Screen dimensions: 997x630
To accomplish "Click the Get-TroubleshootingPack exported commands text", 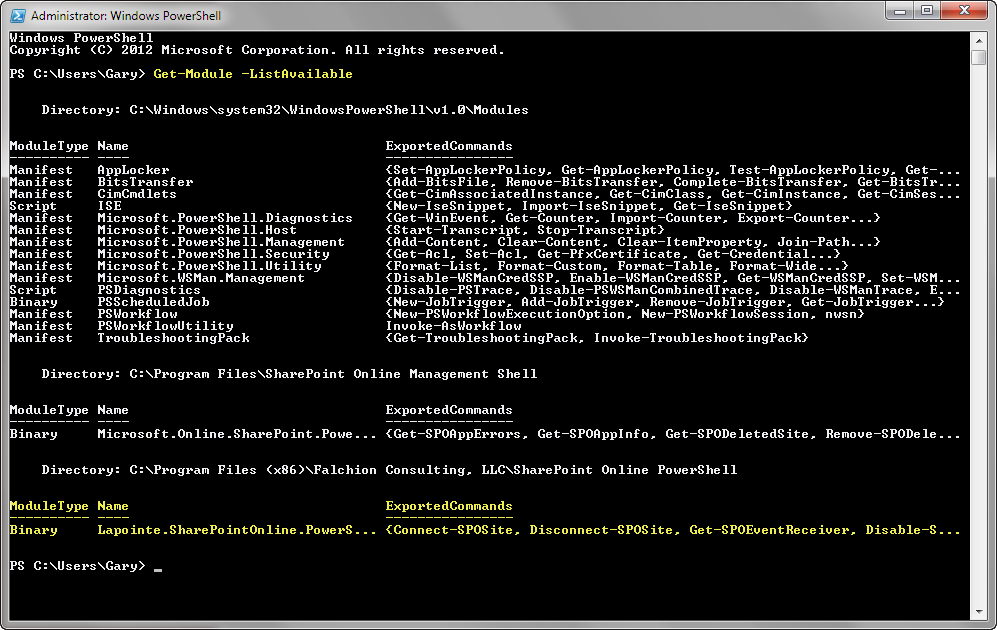I will [597, 338].
